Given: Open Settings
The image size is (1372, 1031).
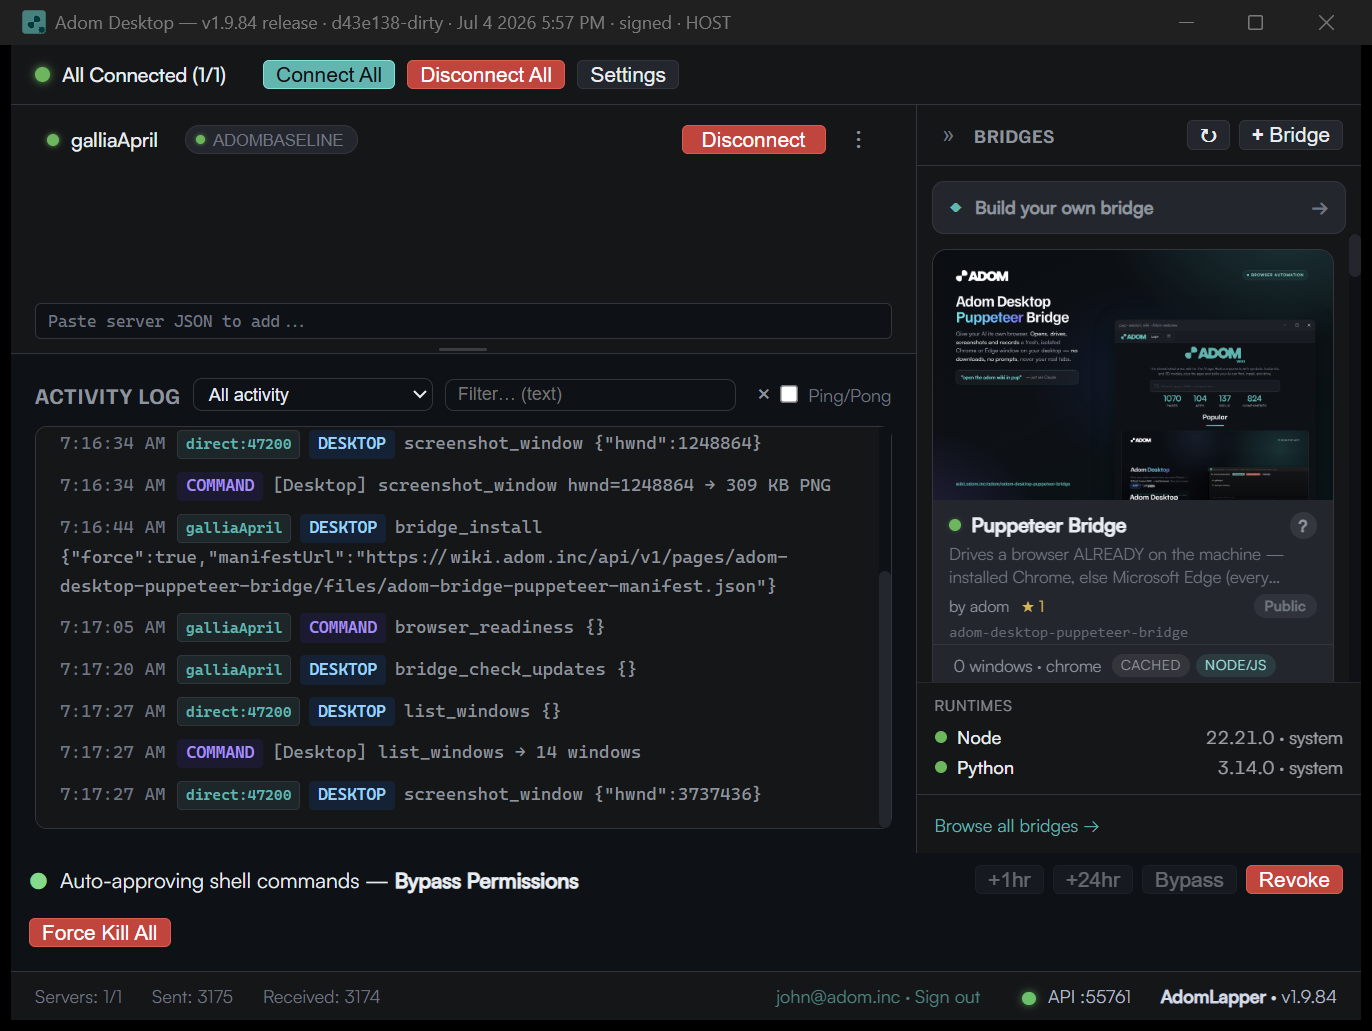Looking at the screenshot, I should coord(628,75).
